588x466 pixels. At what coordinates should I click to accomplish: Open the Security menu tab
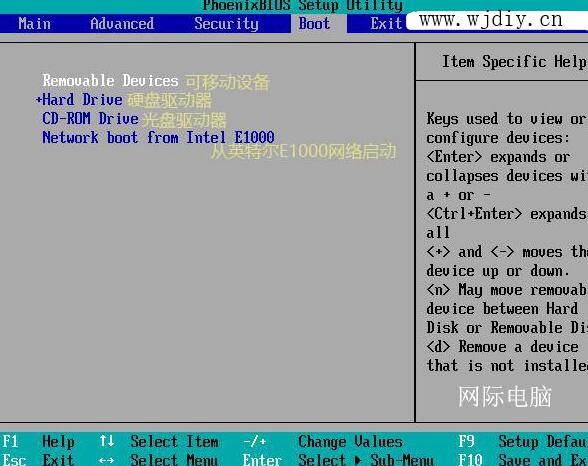coord(226,24)
